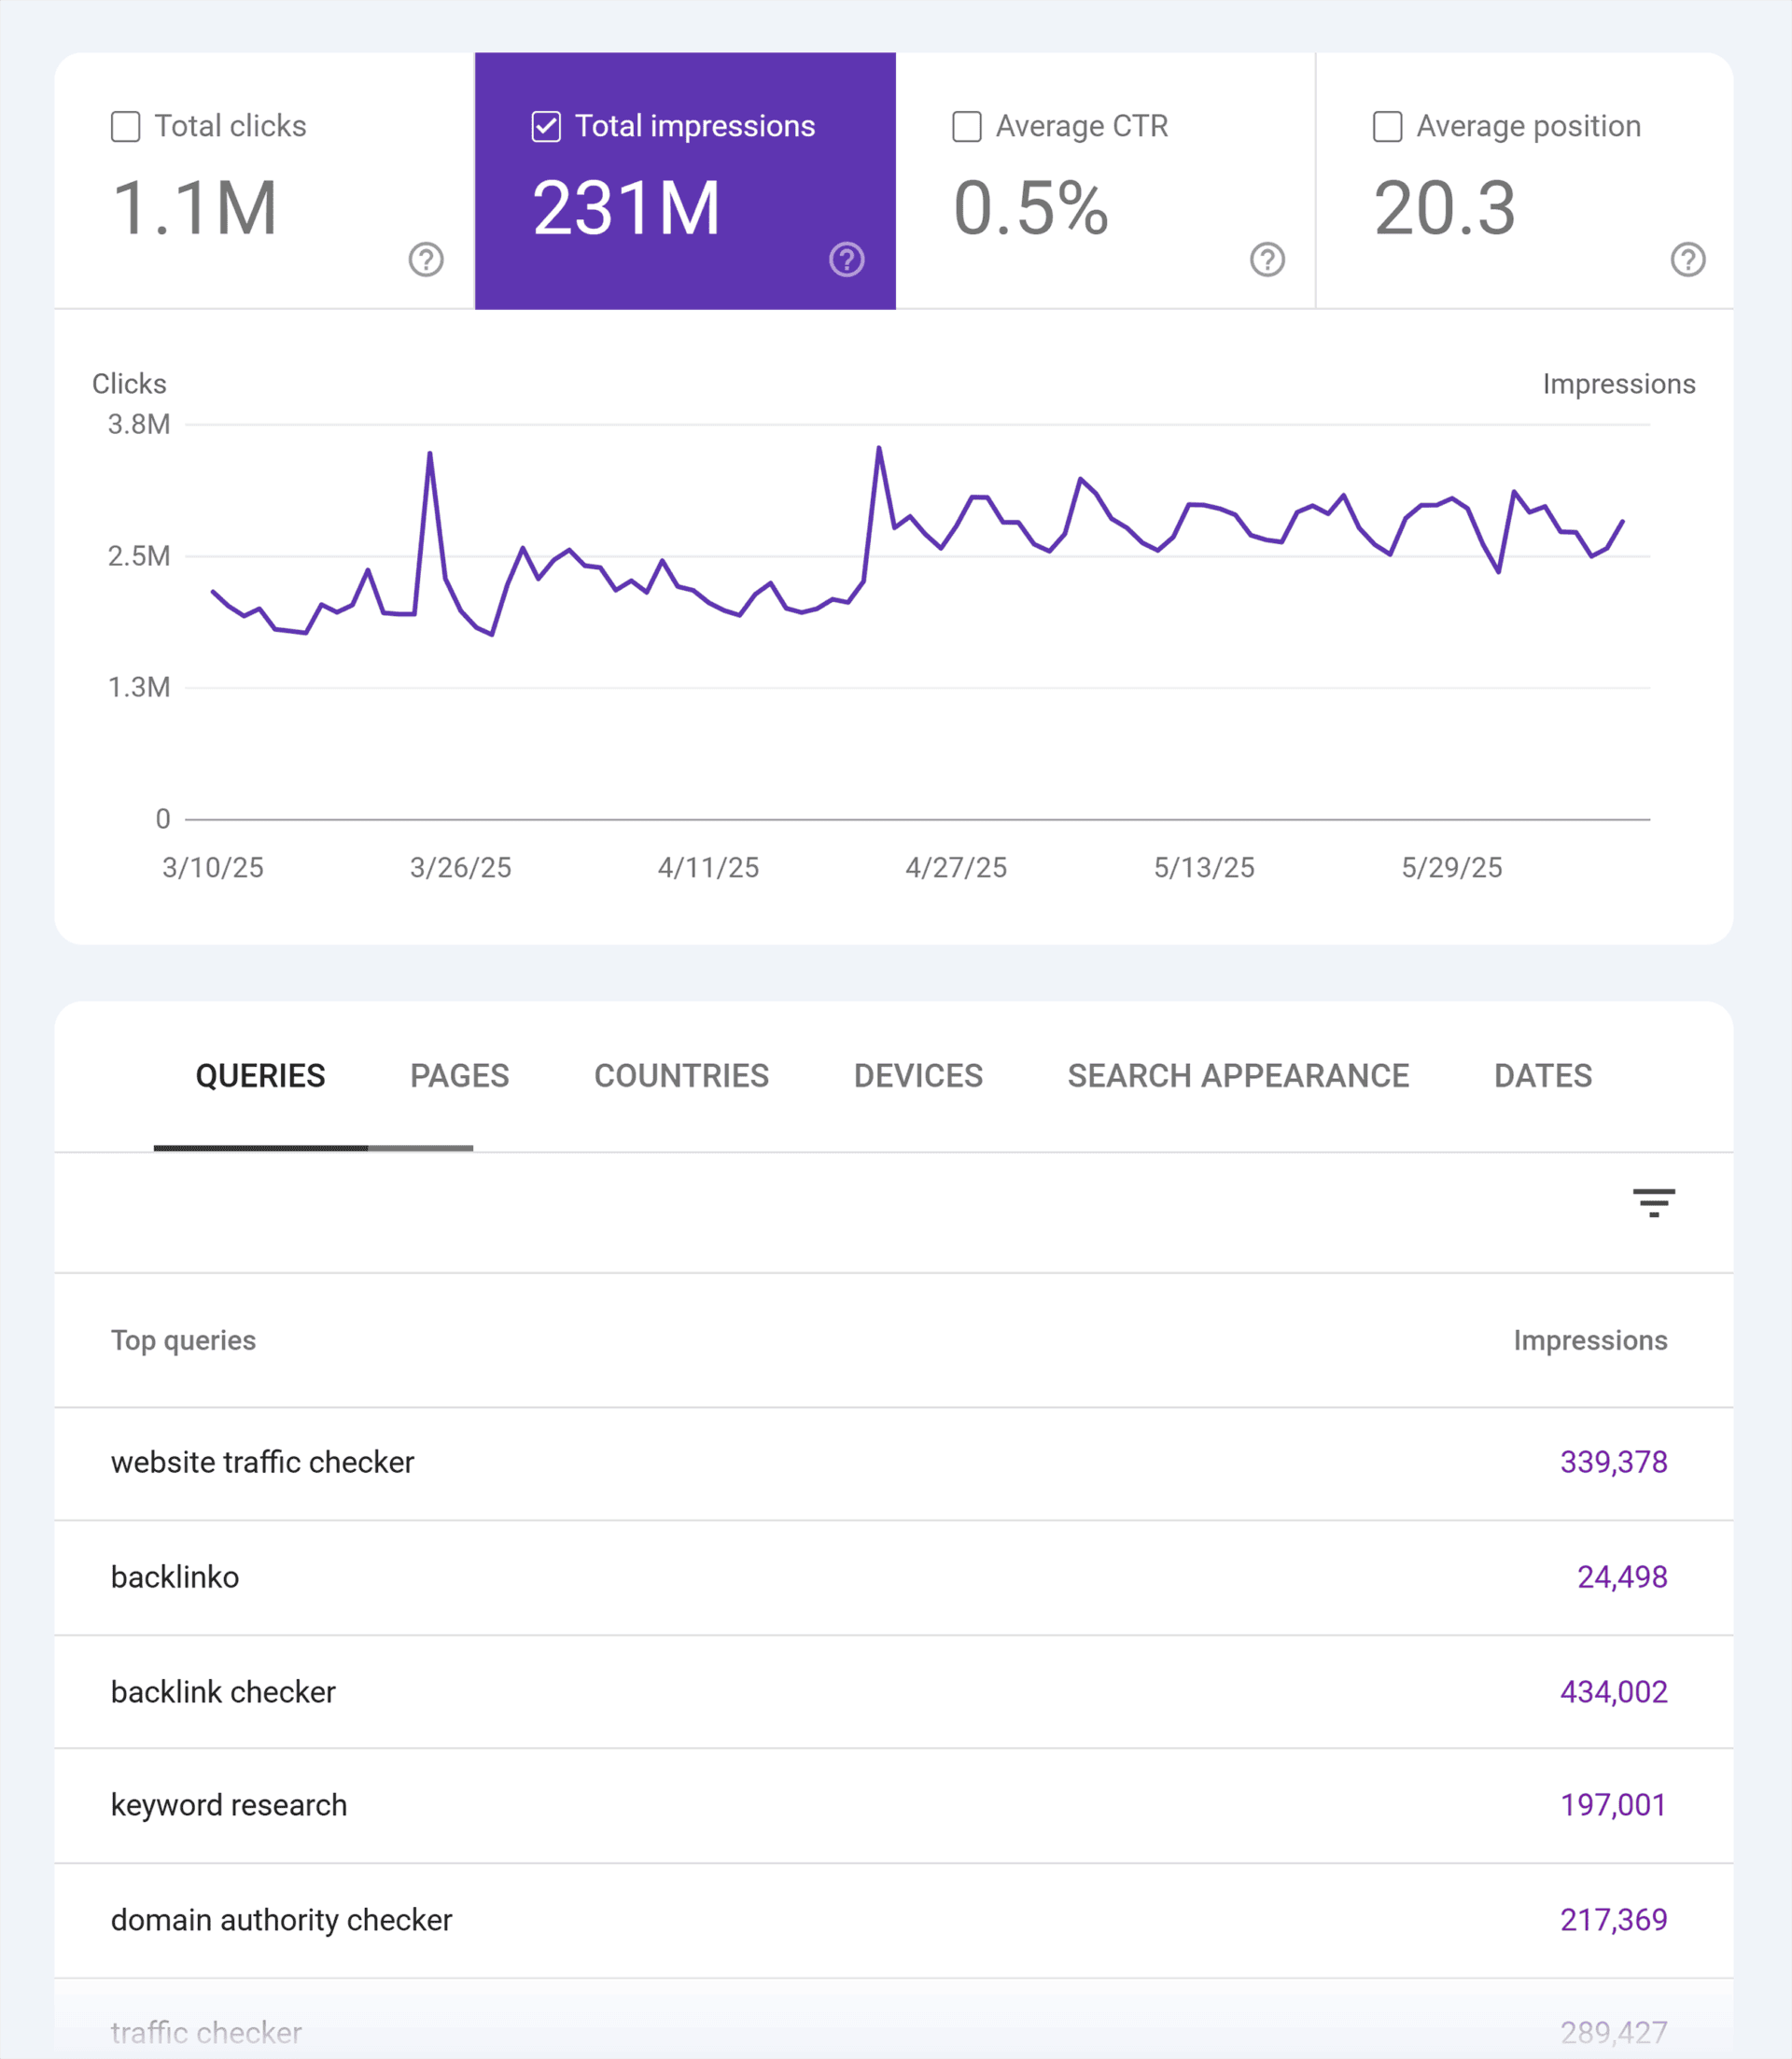This screenshot has width=1792, height=2059.
Task: Open the 'backlinko' query row
Action: coord(893,1578)
